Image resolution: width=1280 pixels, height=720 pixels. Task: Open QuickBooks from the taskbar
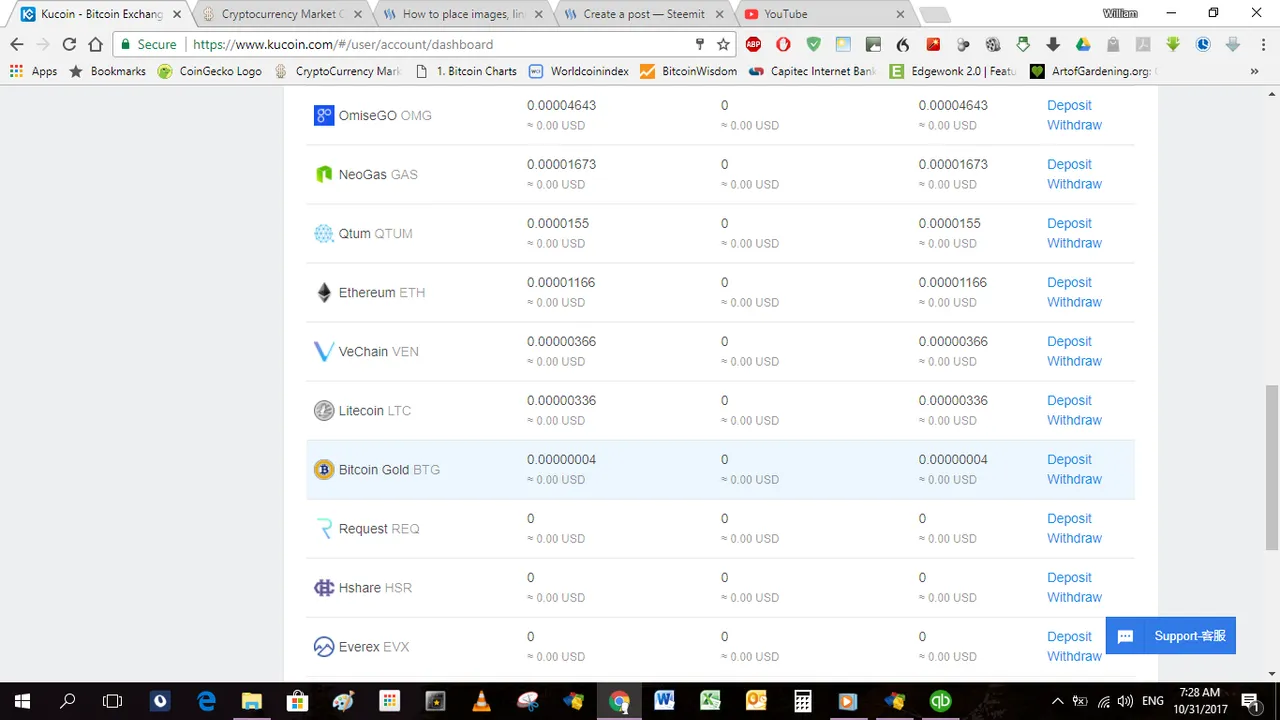(x=940, y=701)
